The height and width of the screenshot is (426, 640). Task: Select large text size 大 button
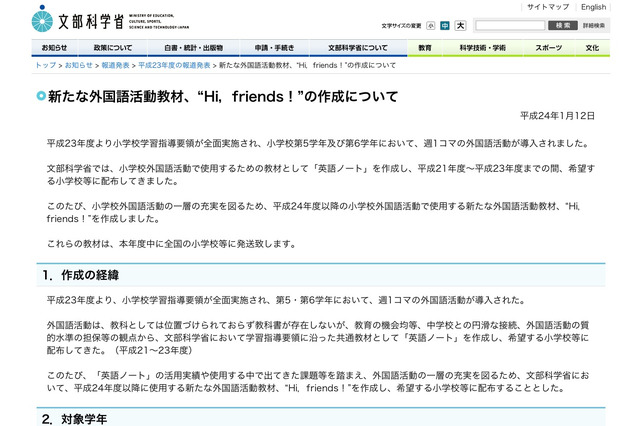[460, 25]
